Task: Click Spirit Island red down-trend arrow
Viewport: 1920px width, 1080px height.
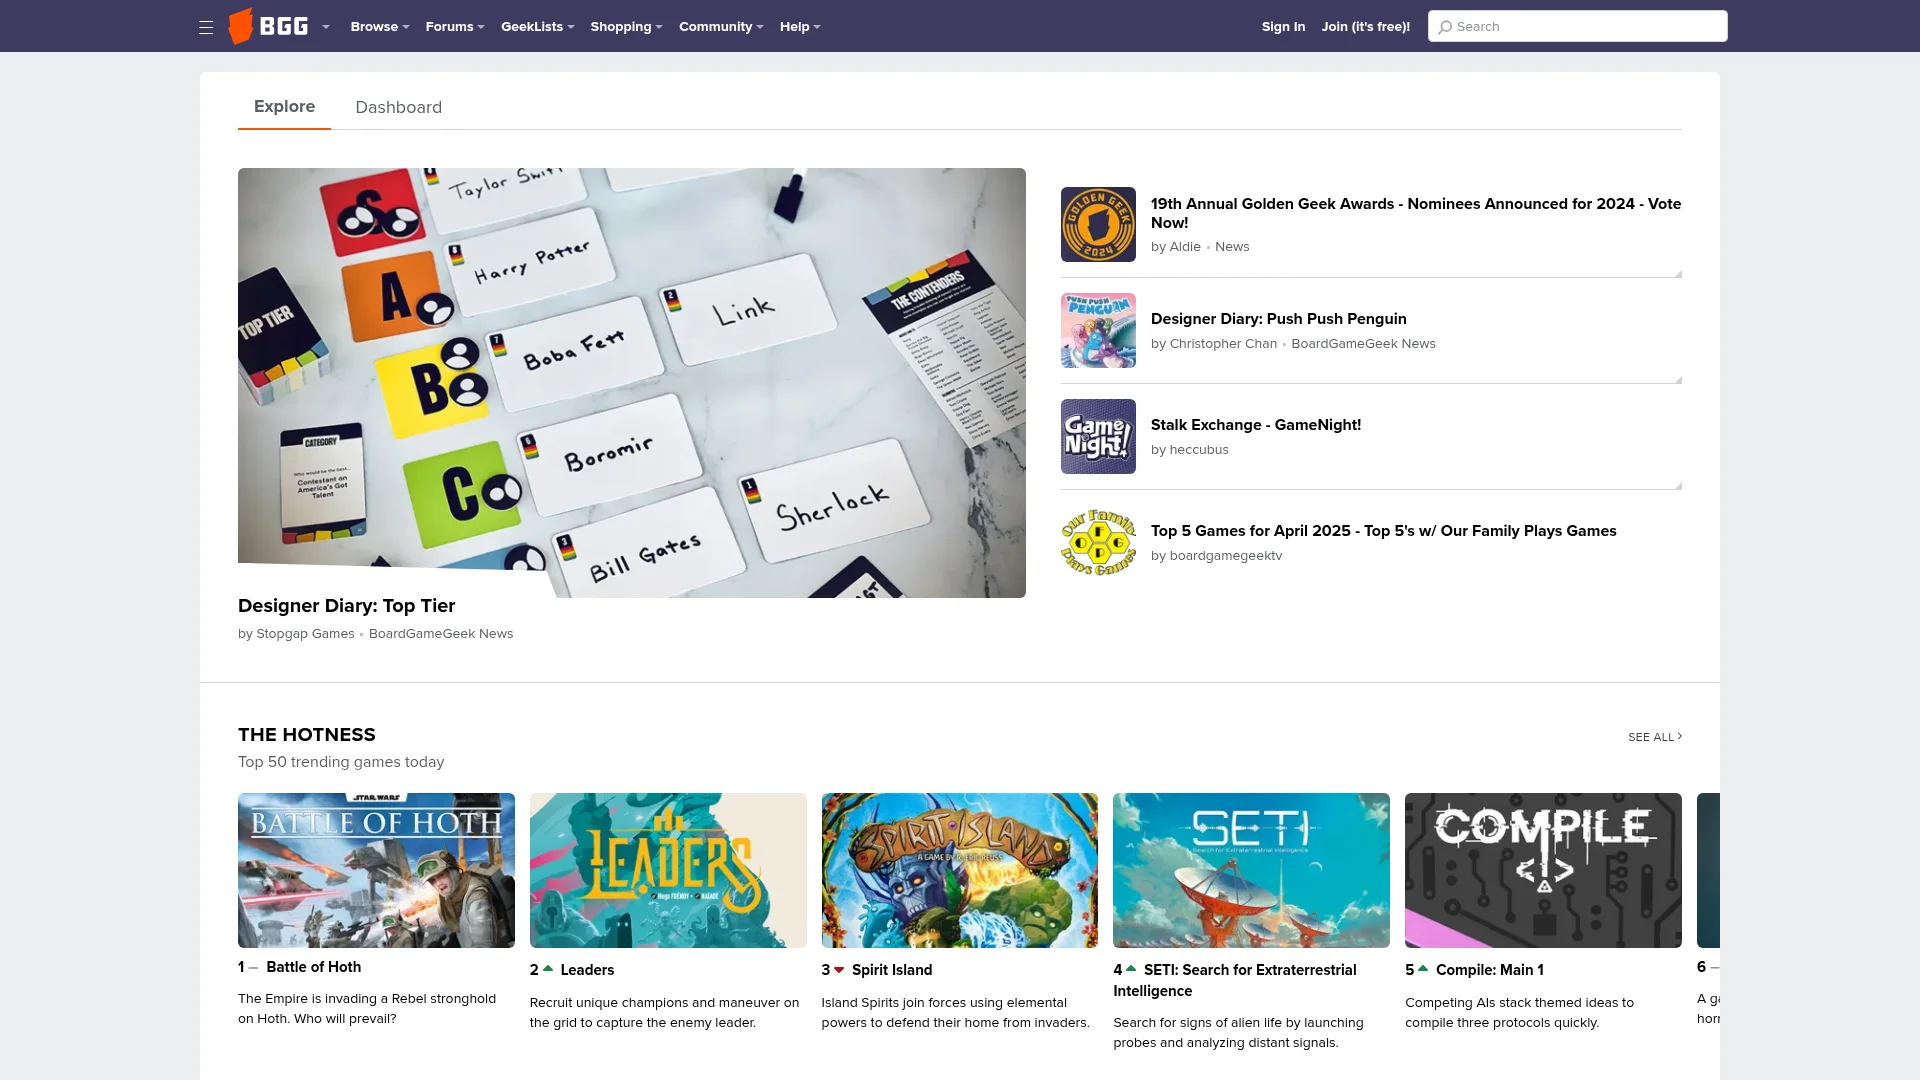Action: (x=839, y=970)
